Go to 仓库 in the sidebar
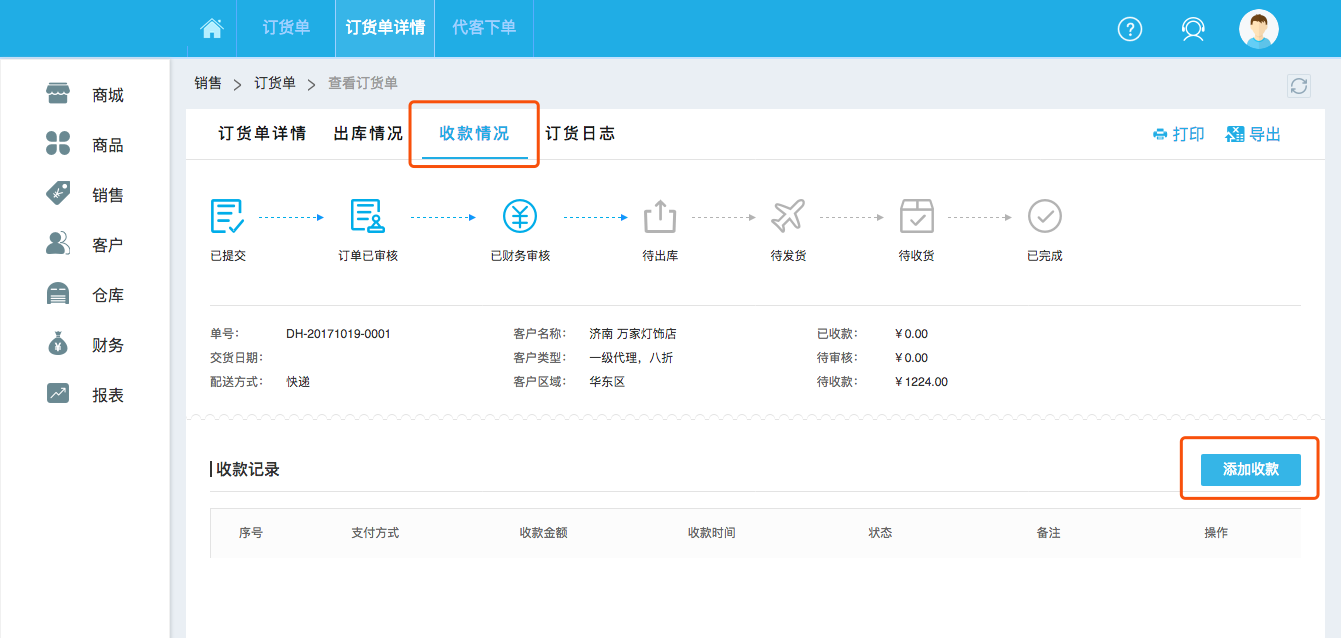 point(86,295)
